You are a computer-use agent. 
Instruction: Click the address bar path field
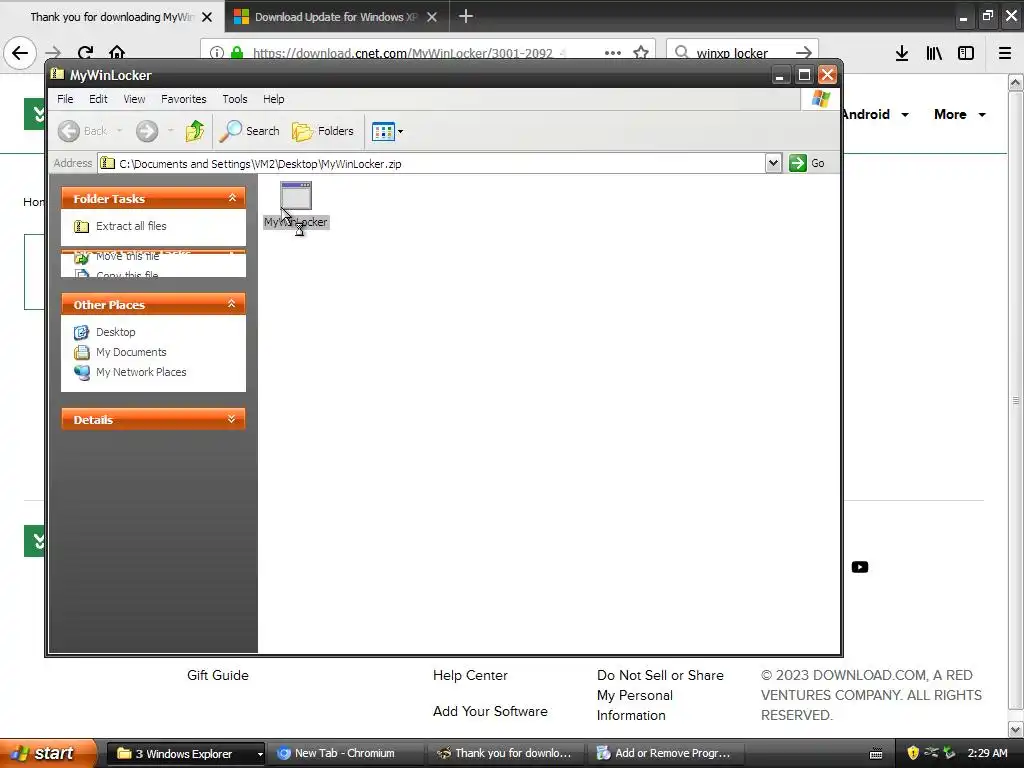coord(431,163)
